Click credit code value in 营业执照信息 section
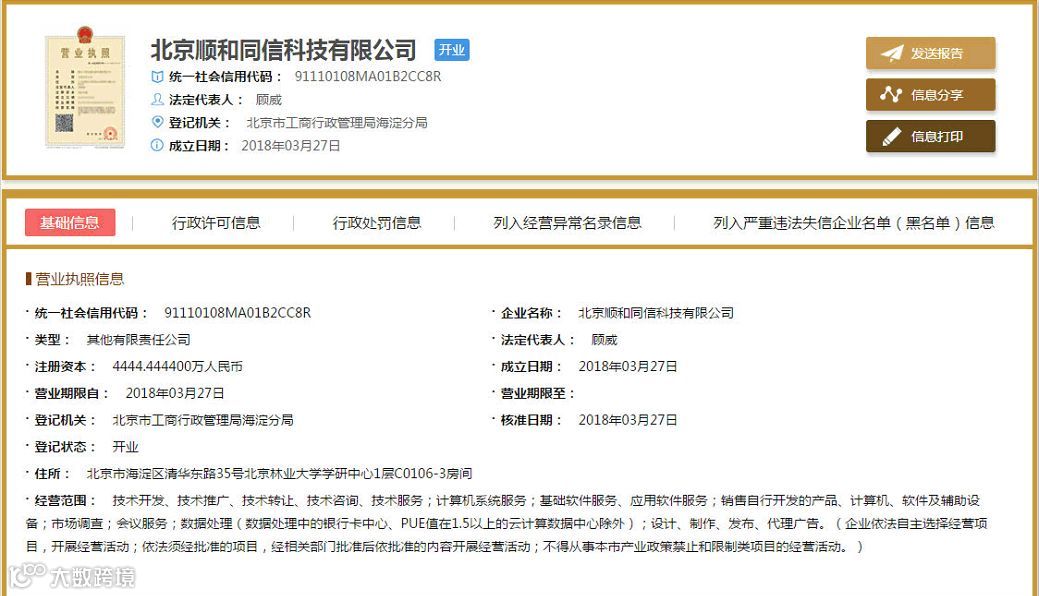1039x596 pixels. click(x=238, y=313)
